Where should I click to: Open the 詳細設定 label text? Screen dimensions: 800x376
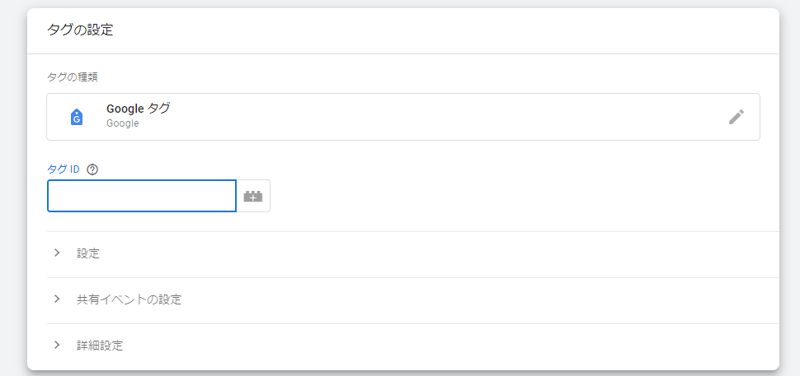point(100,345)
